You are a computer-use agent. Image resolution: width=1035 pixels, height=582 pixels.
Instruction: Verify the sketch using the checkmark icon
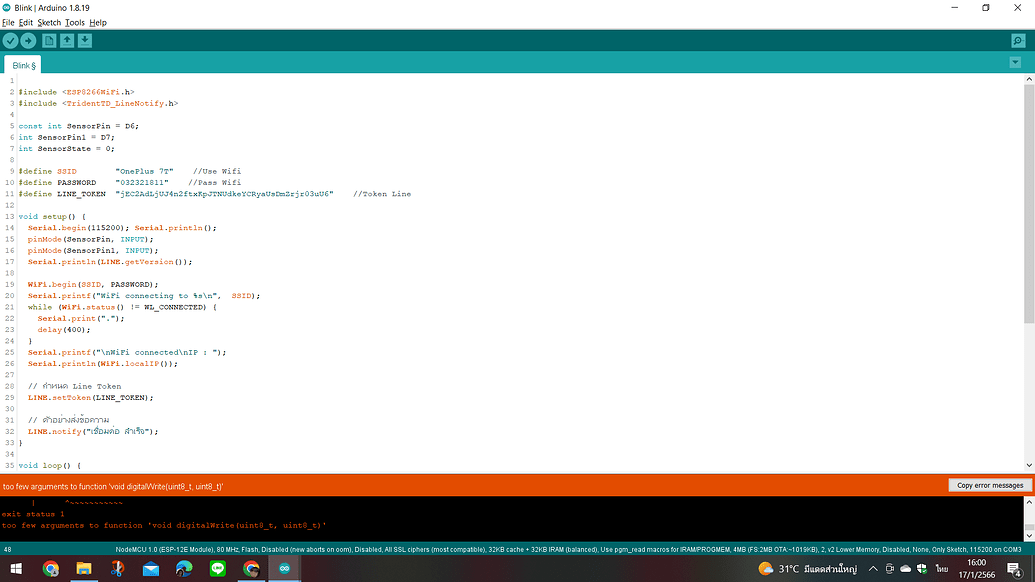pyautogui.click(x=10, y=41)
